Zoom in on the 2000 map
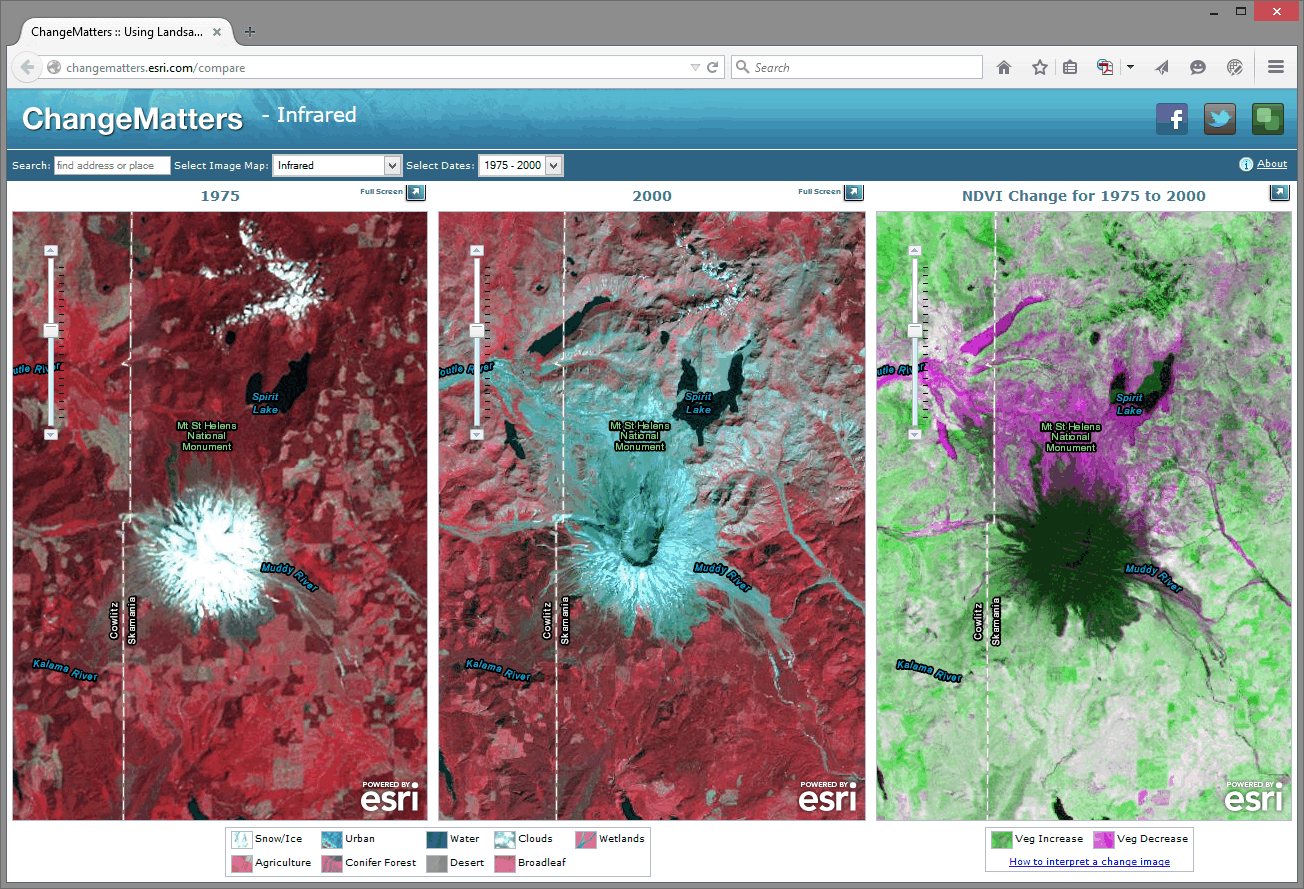The width and height of the screenshot is (1304, 889). [x=477, y=251]
